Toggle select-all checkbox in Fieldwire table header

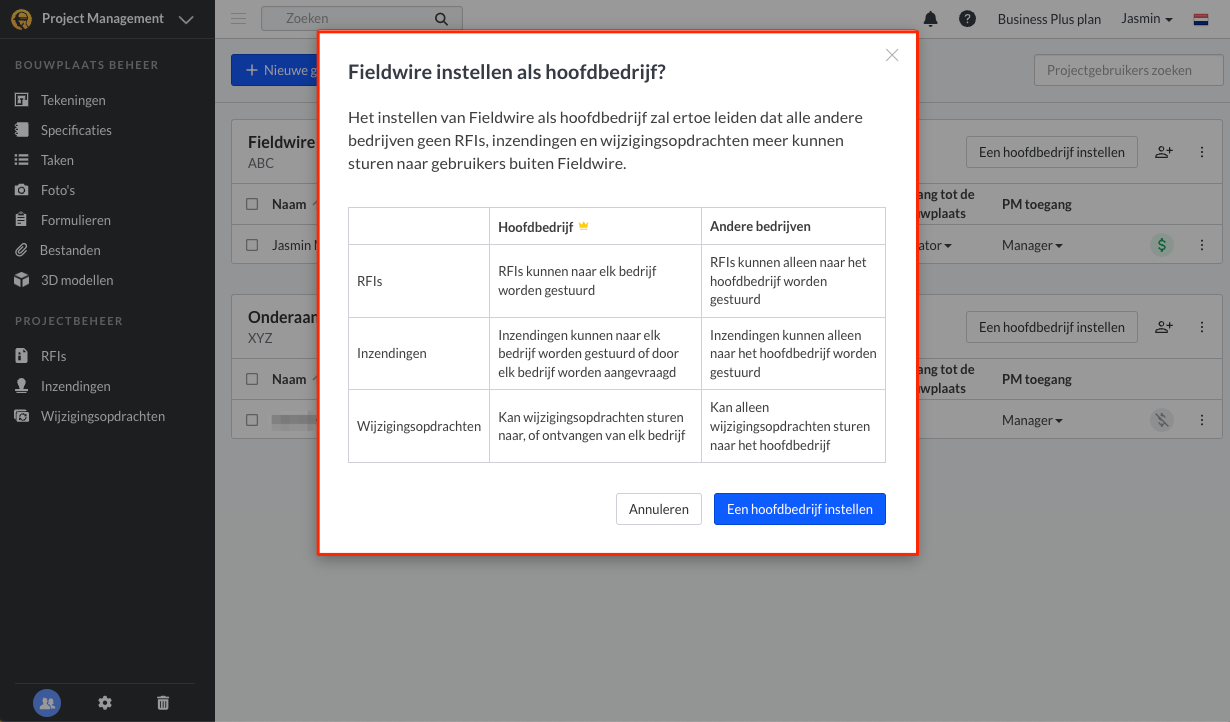[252, 204]
